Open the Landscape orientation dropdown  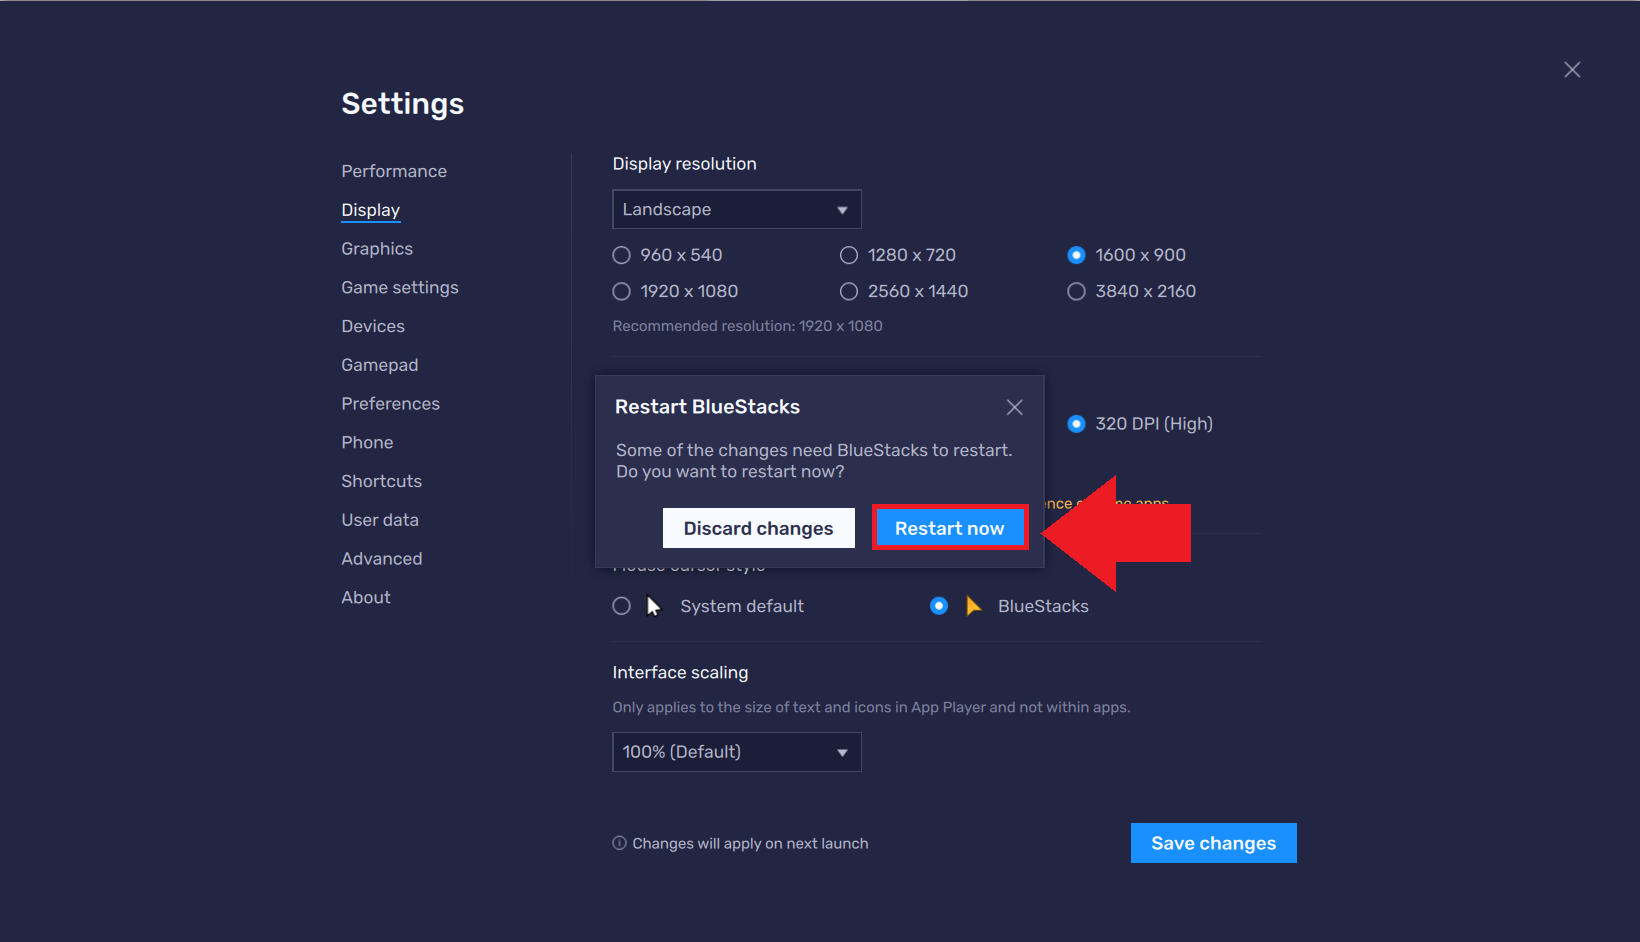coord(736,210)
